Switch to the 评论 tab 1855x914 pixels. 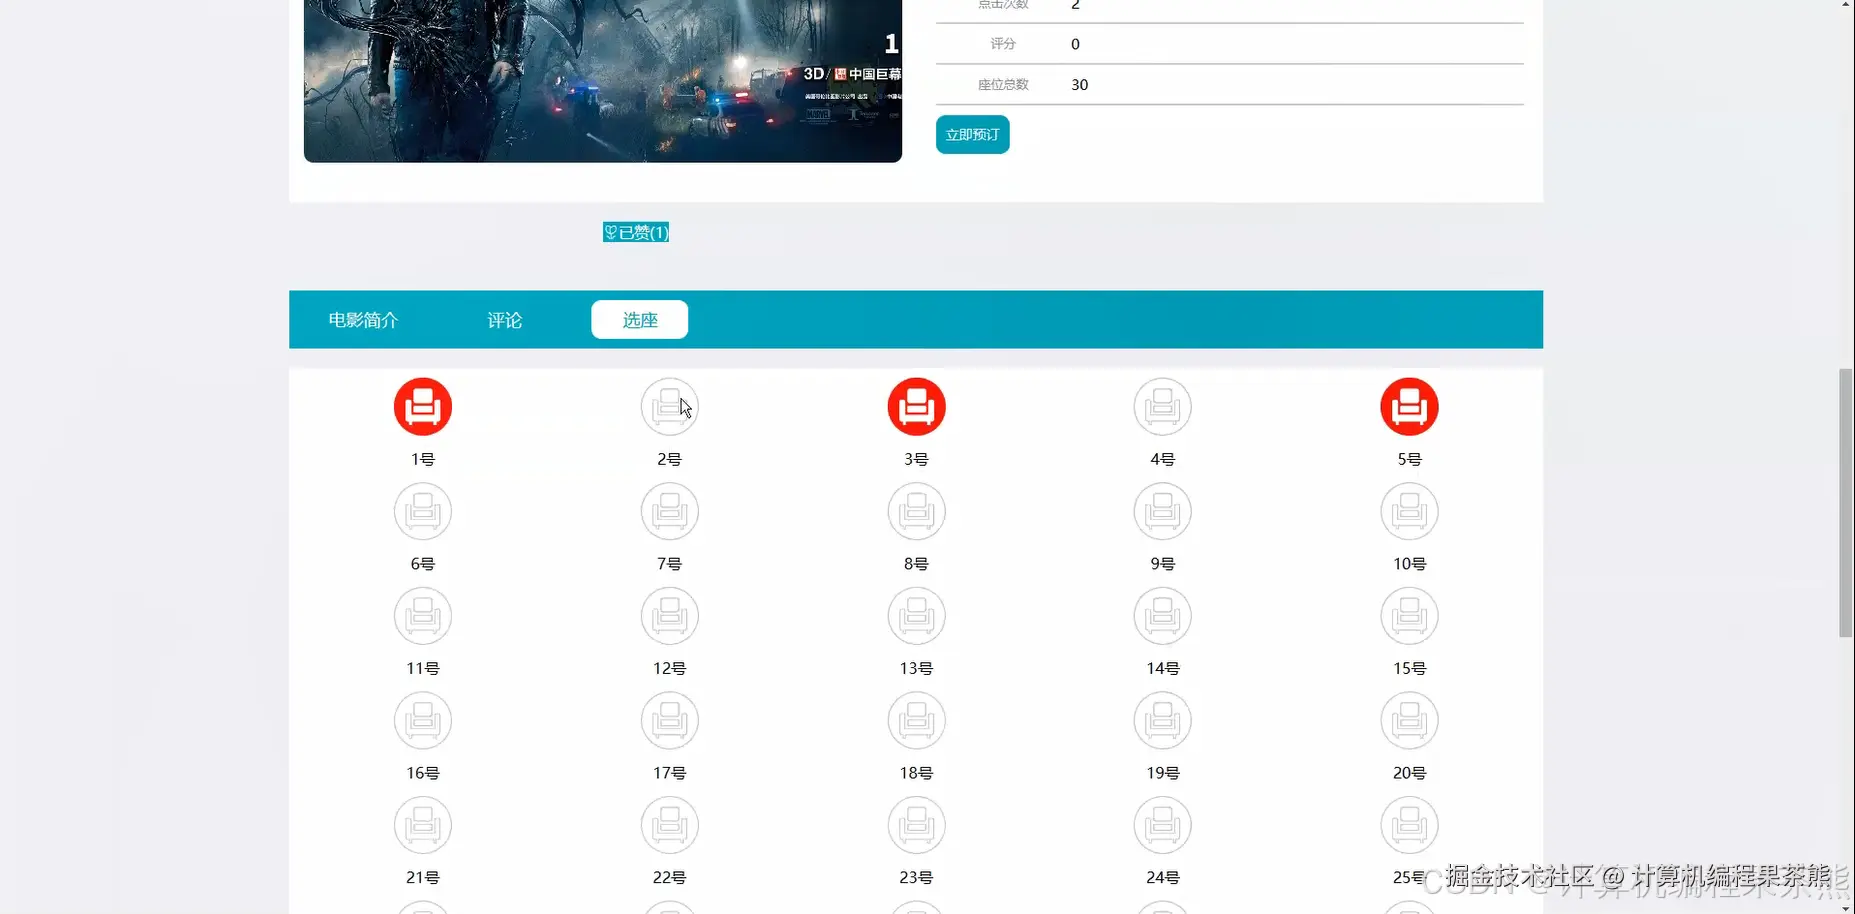[505, 320]
